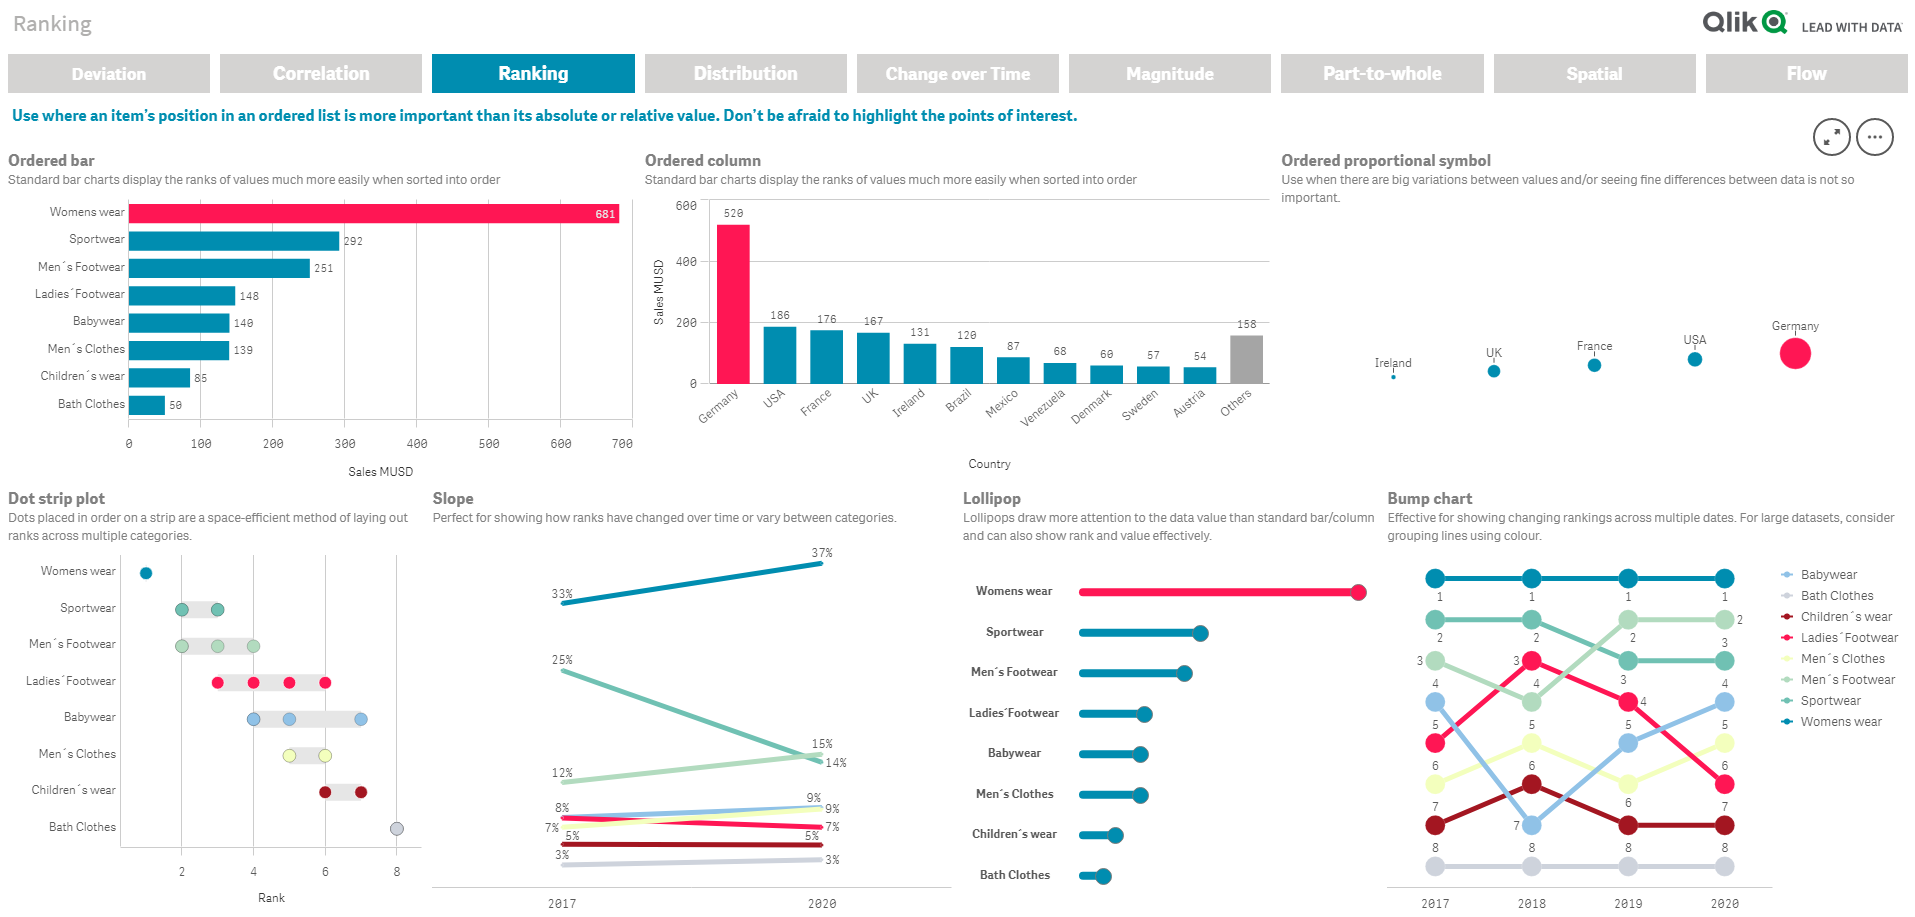Open the Distribution tab
Viewport: 1915px width, 917px height.
745,73
